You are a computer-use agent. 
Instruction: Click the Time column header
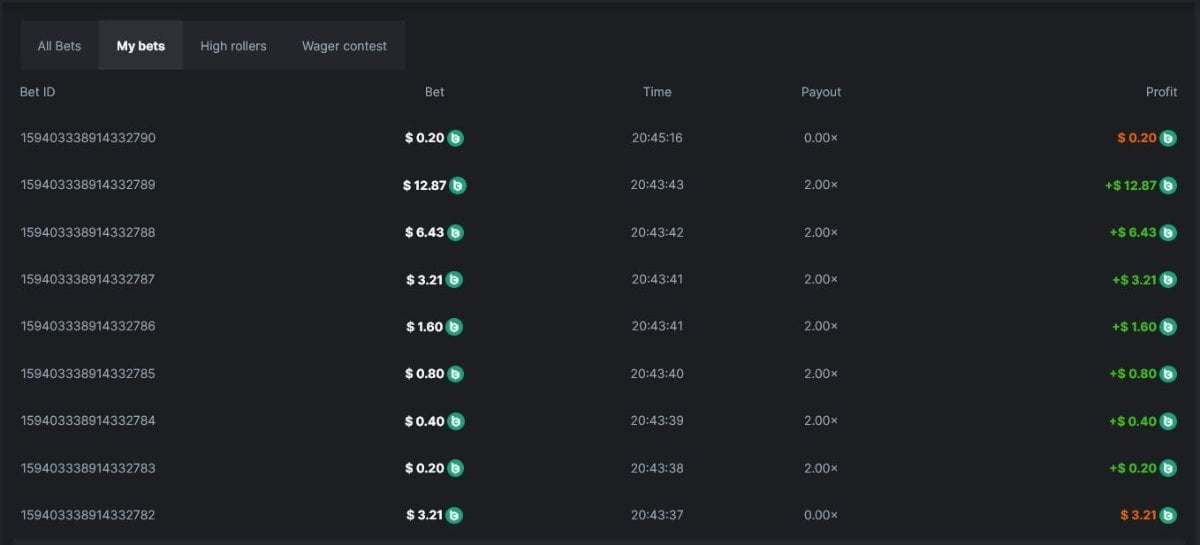pyautogui.click(x=657, y=92)
